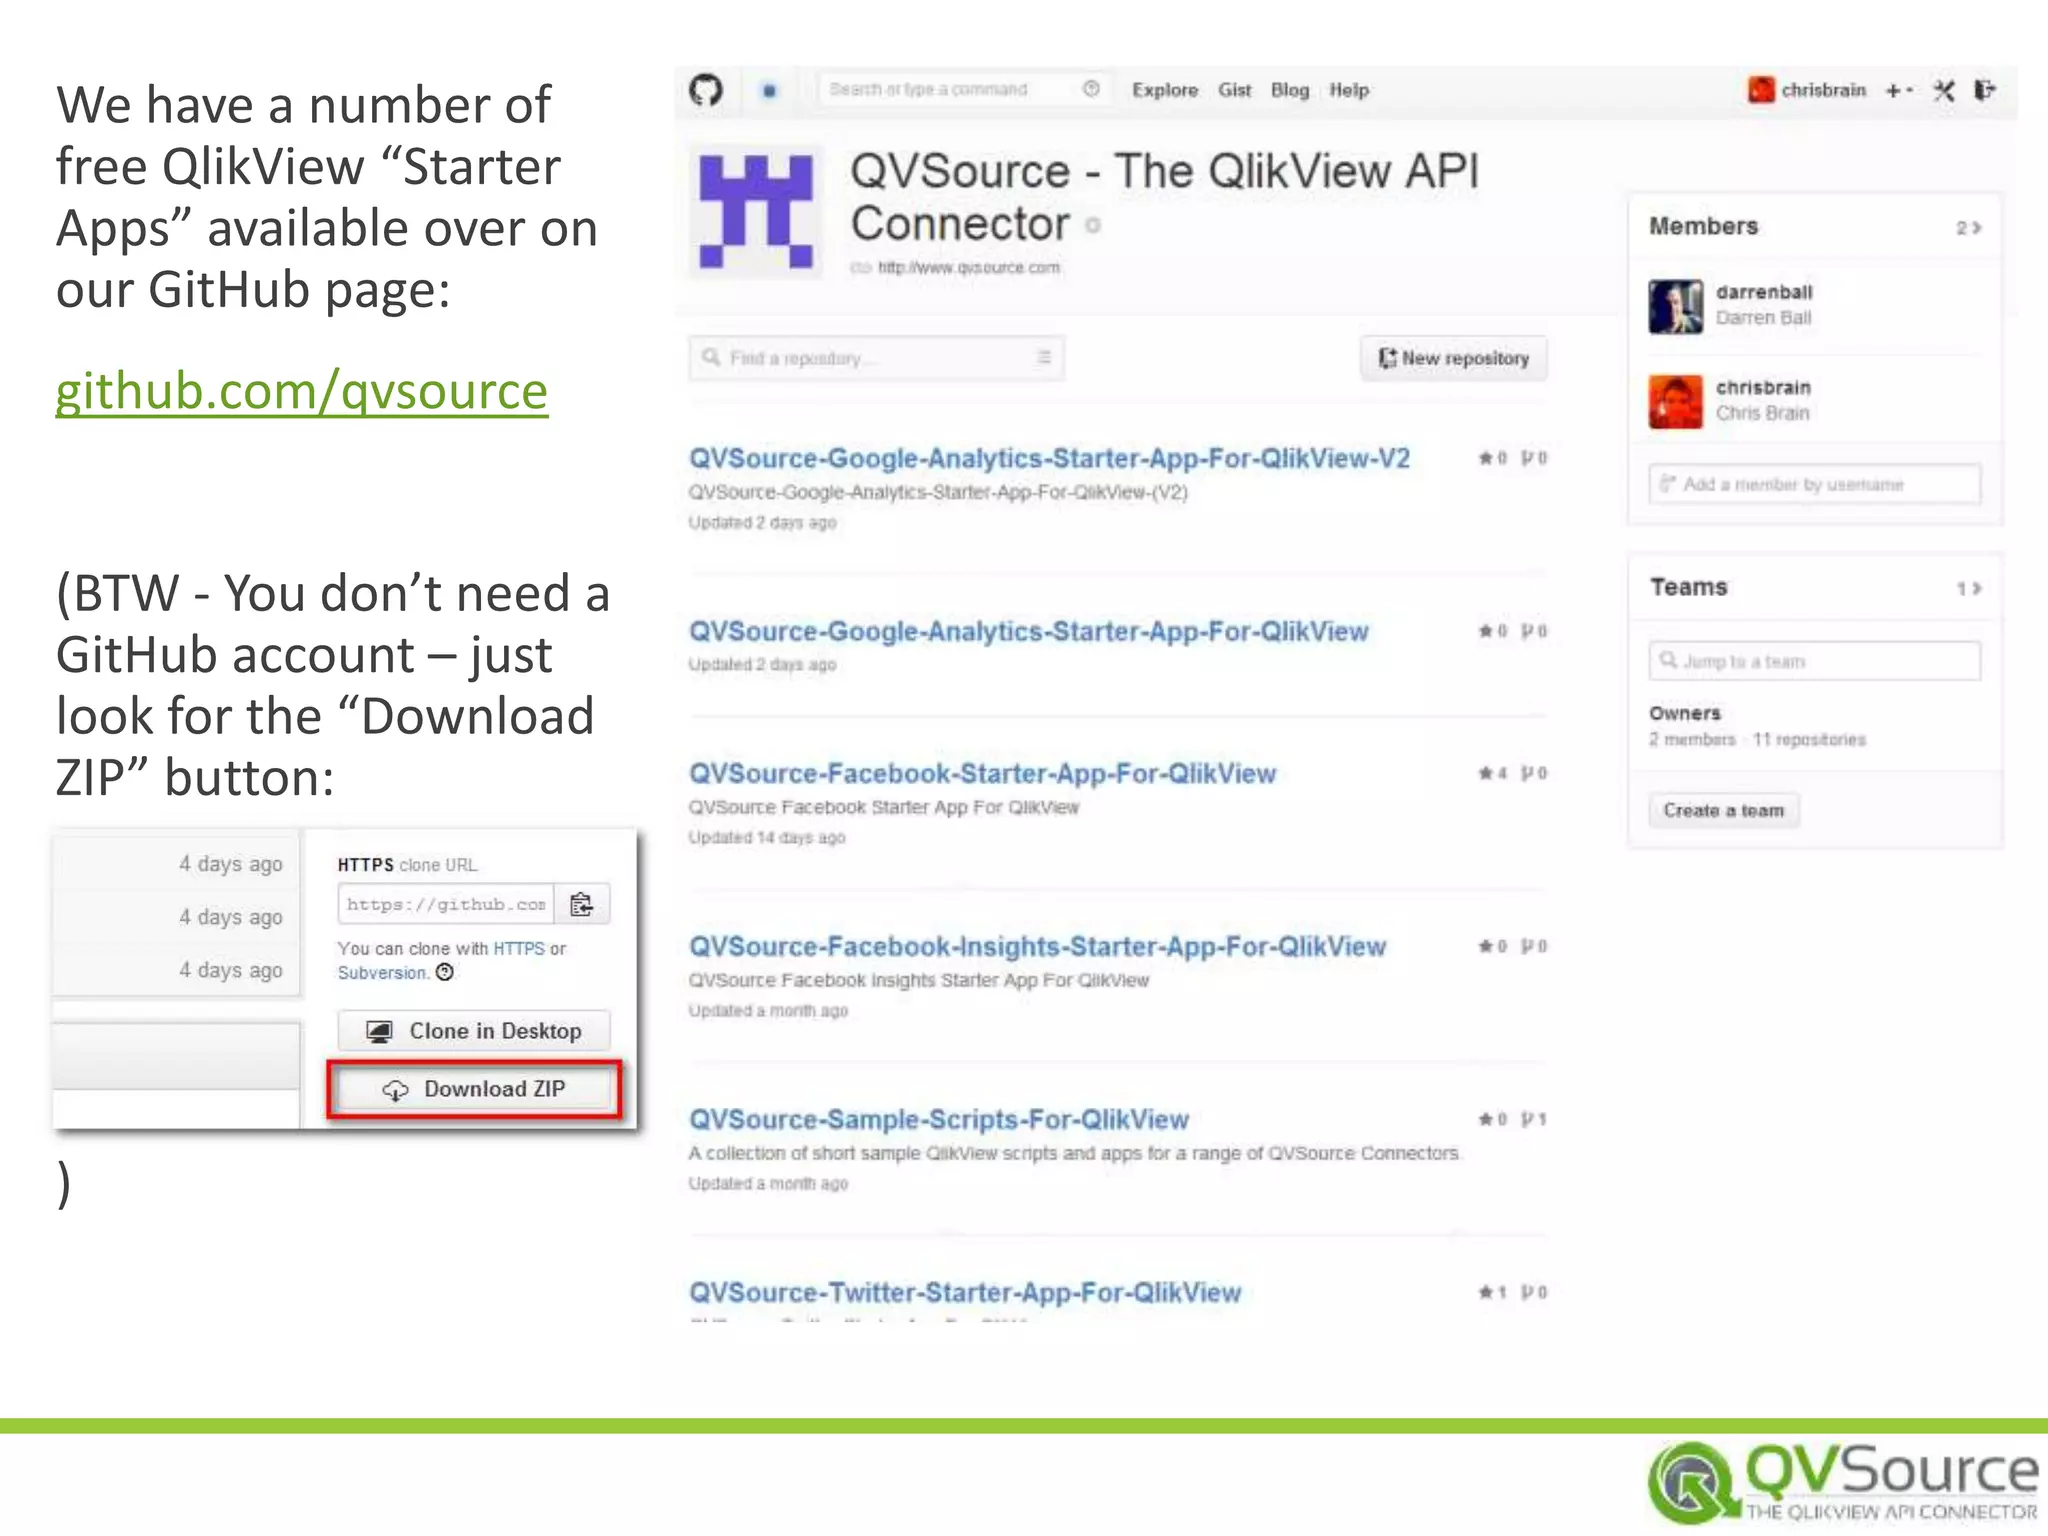2048x1536 pixels.
Task: Click the chrisbrain avatar in header
Action: (1761, 90)
